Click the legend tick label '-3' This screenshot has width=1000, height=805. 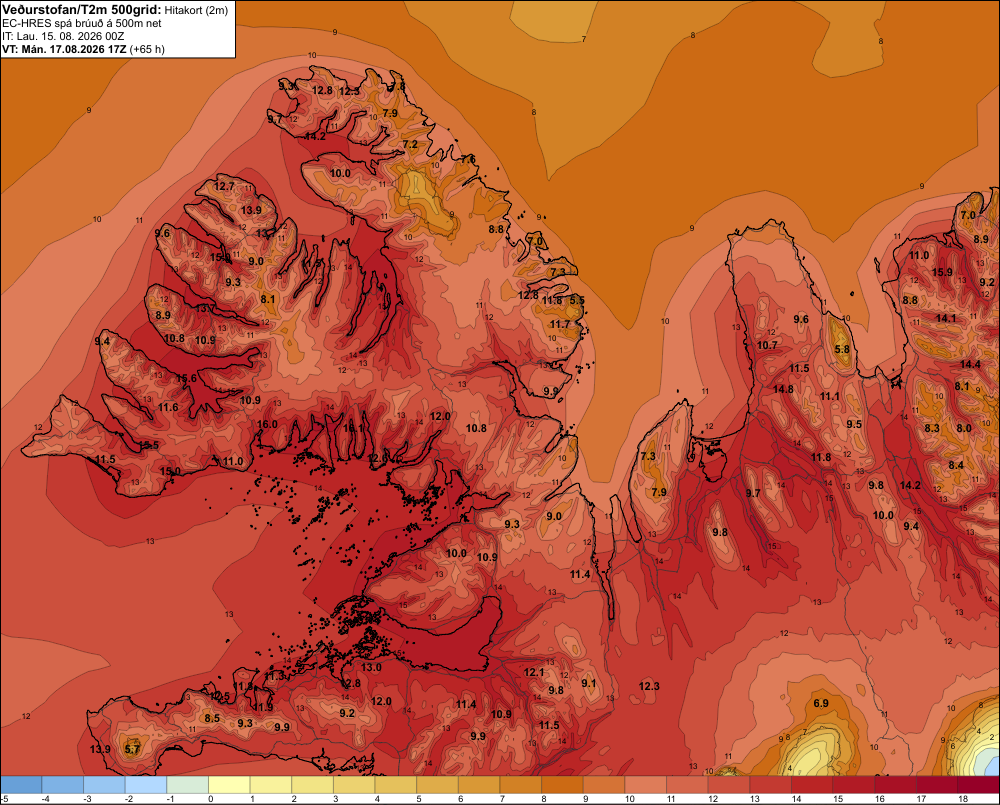point(86,799)
